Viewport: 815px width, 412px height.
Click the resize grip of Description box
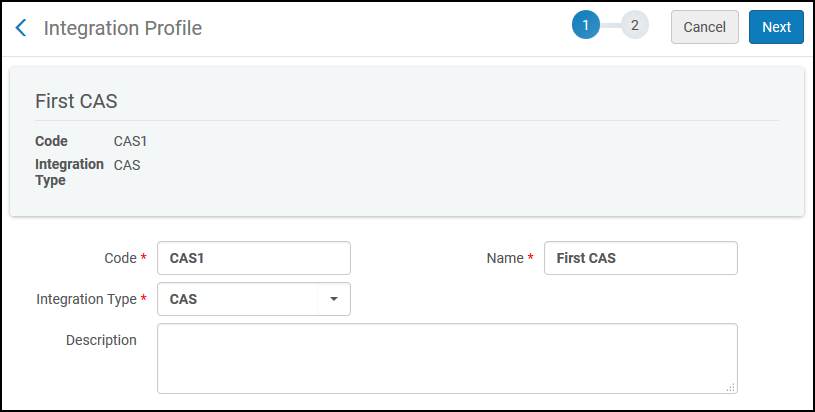730,387
